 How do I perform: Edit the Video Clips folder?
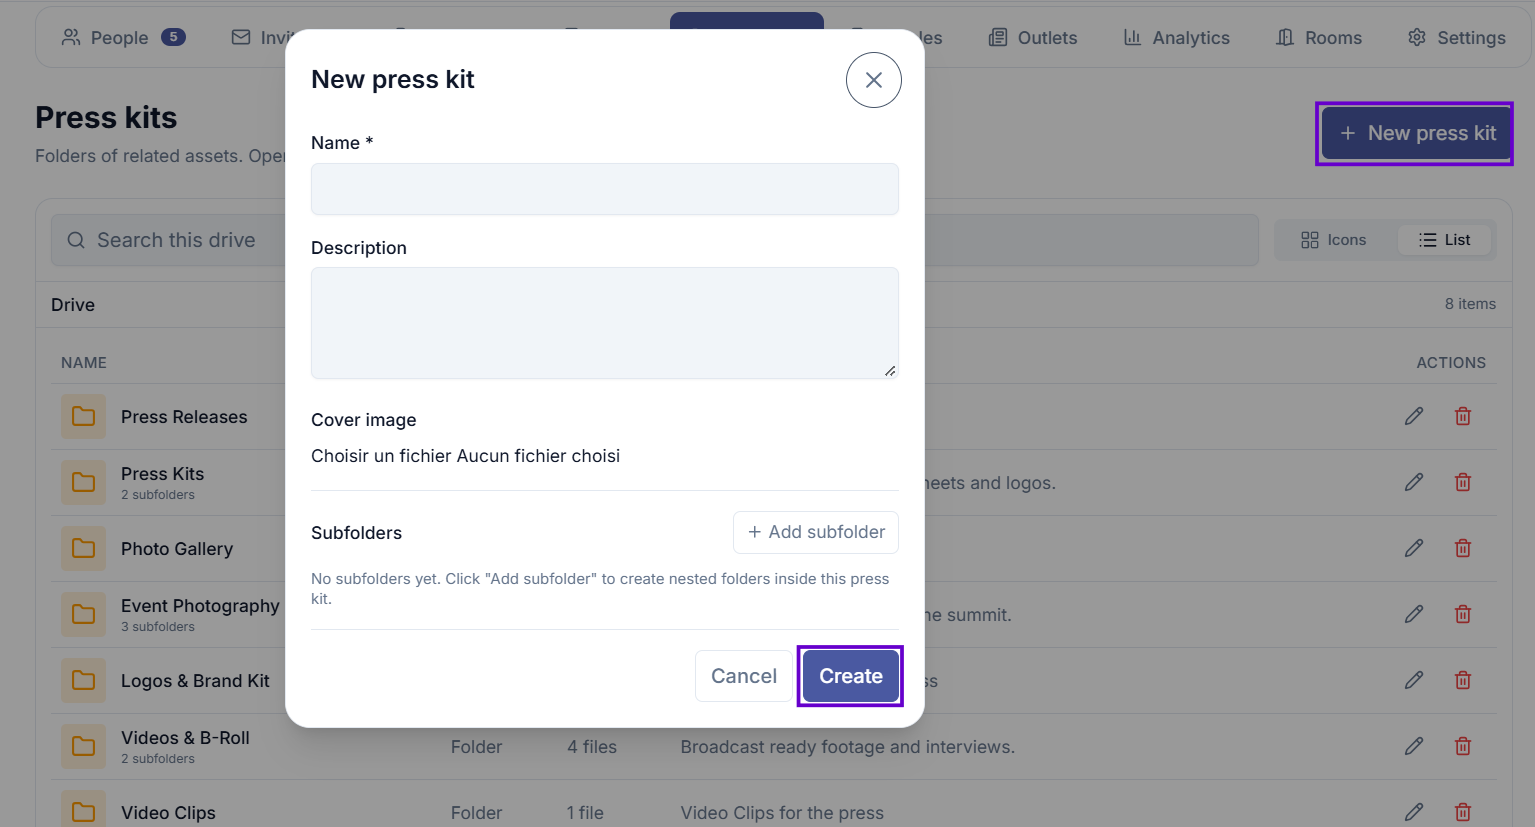tap(1413, 812)
